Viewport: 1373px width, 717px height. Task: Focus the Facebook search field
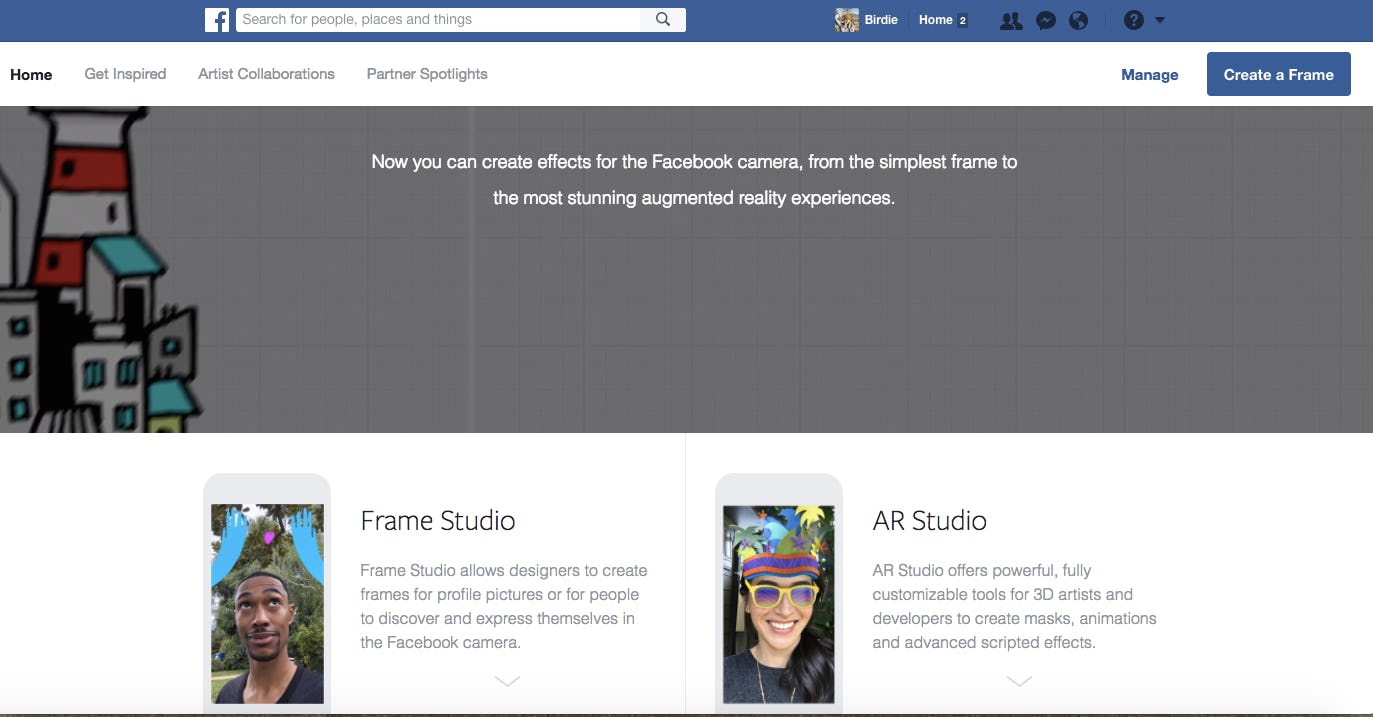438,20
